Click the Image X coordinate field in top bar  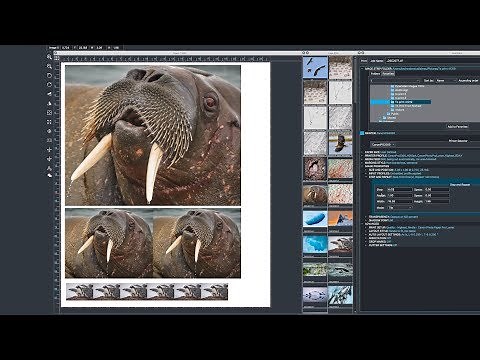[66, 48]
